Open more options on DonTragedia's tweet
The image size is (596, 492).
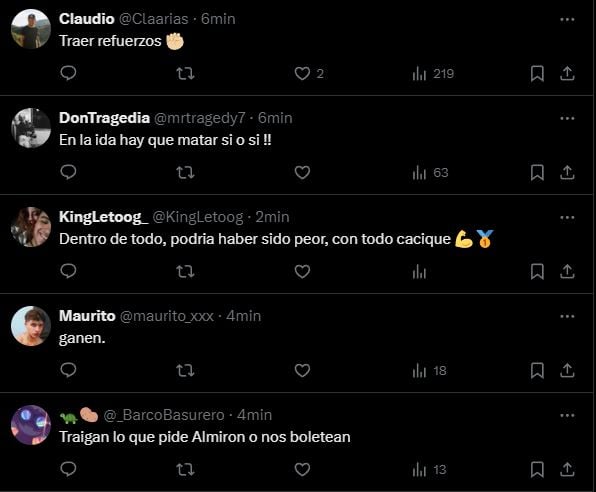click(x=567, y=118)
